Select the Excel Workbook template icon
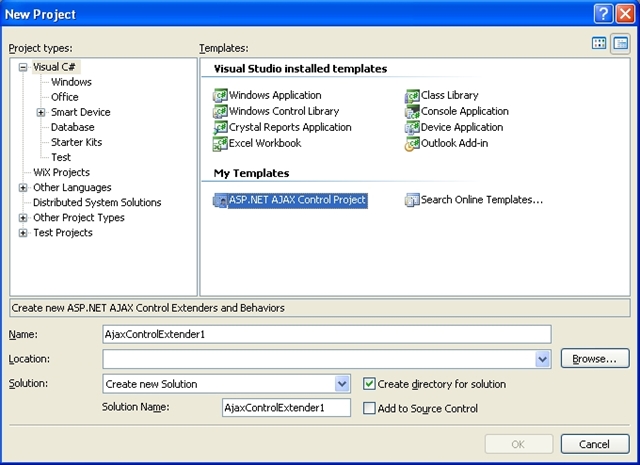The image size is (640, 465). click(x=220, y=144)
